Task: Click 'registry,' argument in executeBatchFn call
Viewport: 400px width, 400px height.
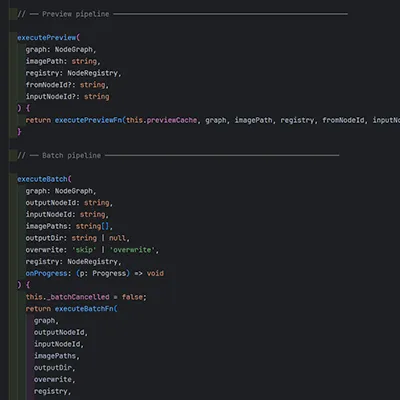Action: click(x=53, y=391)
